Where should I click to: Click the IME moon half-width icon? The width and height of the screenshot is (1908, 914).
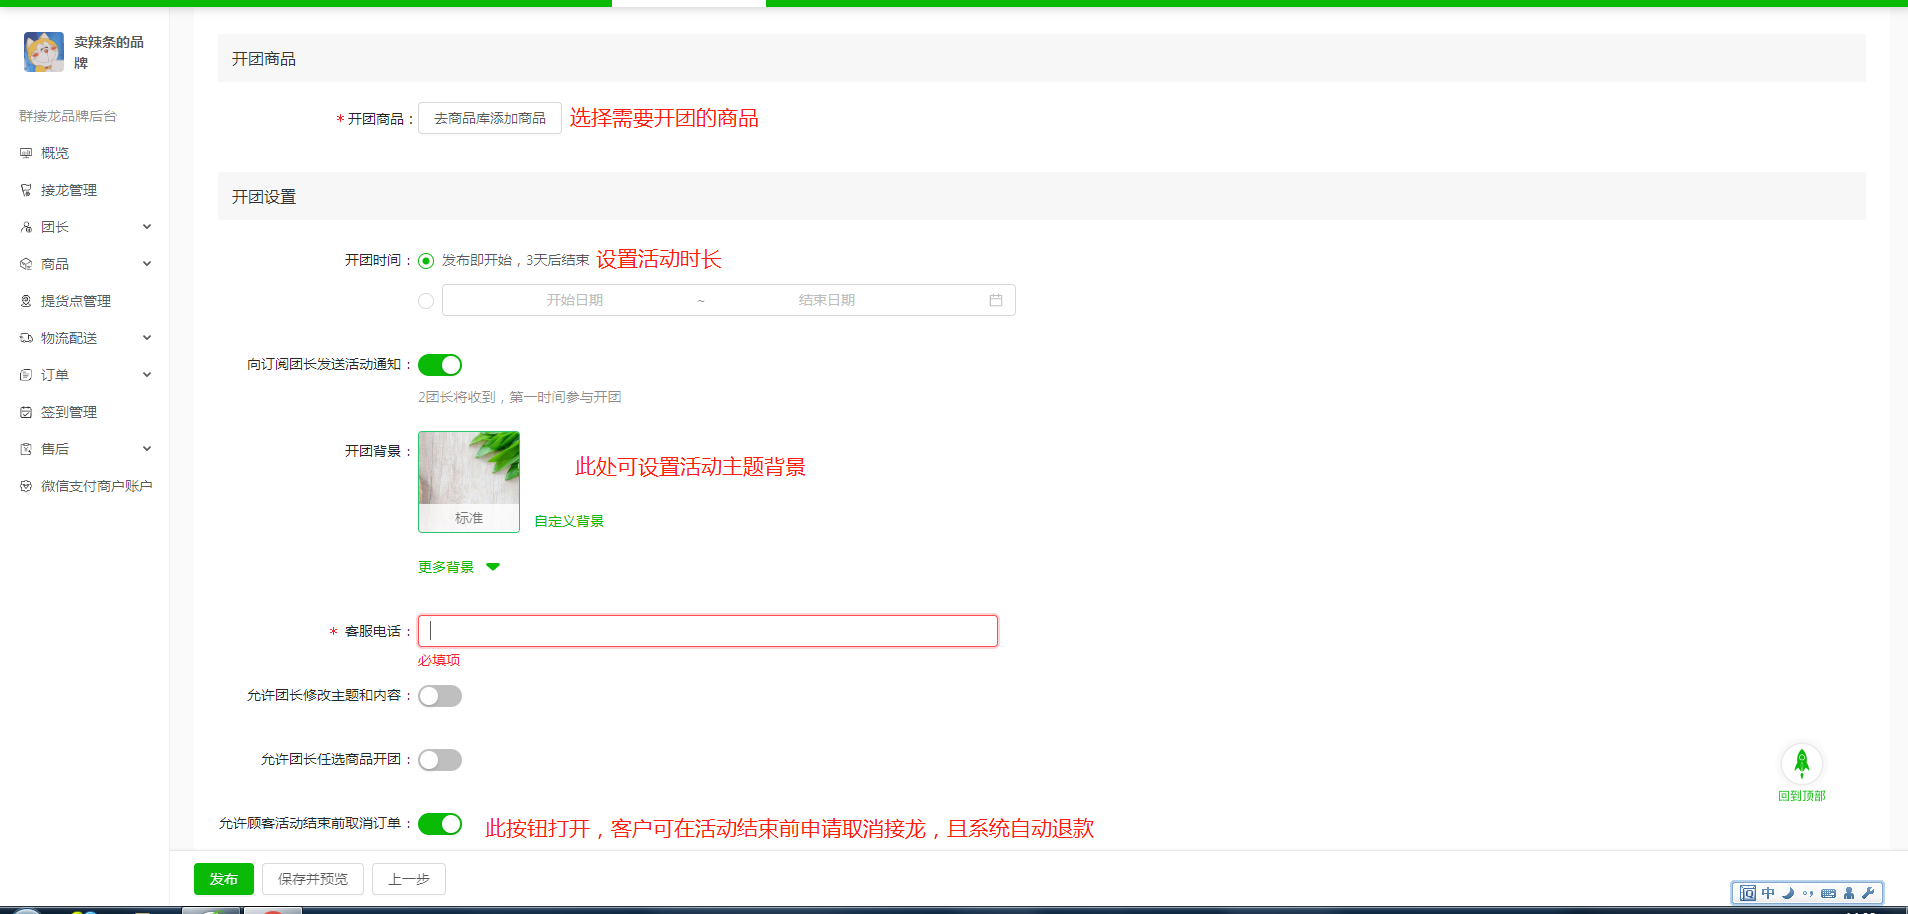pos(1788,893)
